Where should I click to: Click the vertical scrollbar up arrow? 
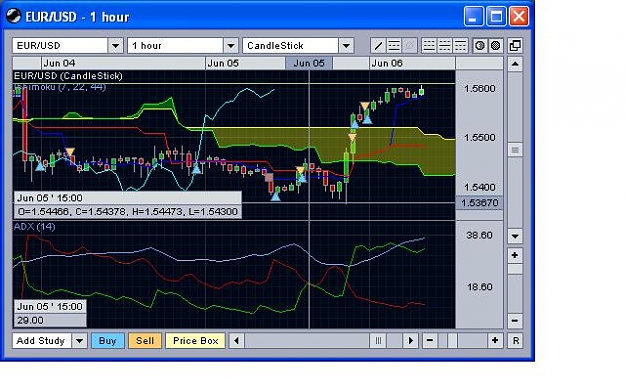point(515,64)
